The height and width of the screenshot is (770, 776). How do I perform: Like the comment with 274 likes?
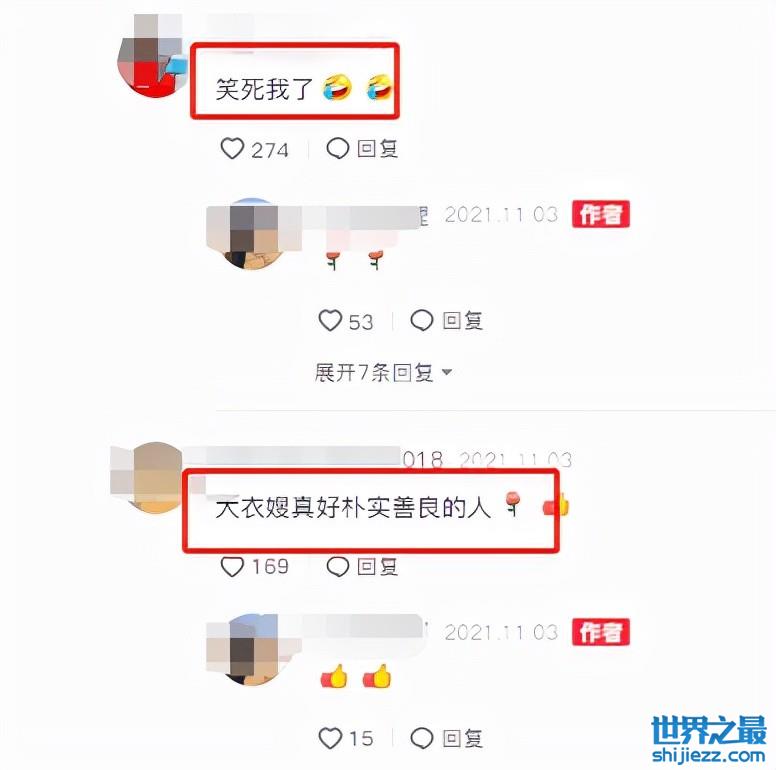(232, 148)
